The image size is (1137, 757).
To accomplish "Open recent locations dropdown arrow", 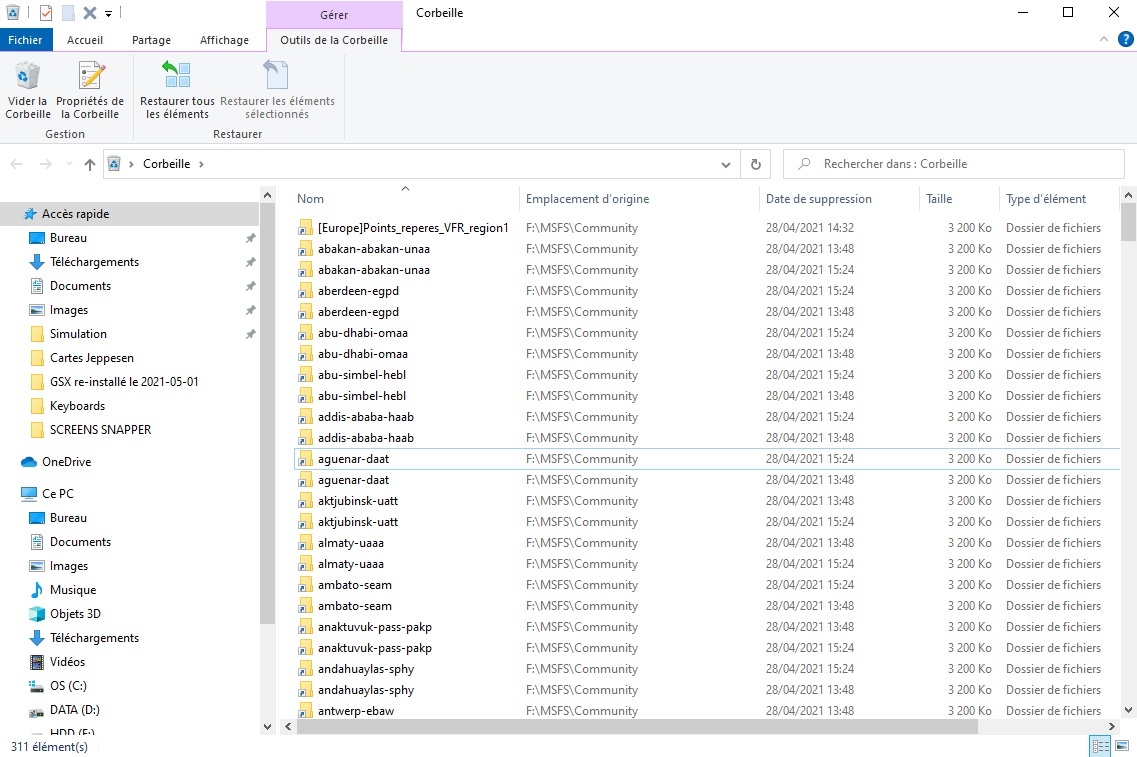I will 70,165.
